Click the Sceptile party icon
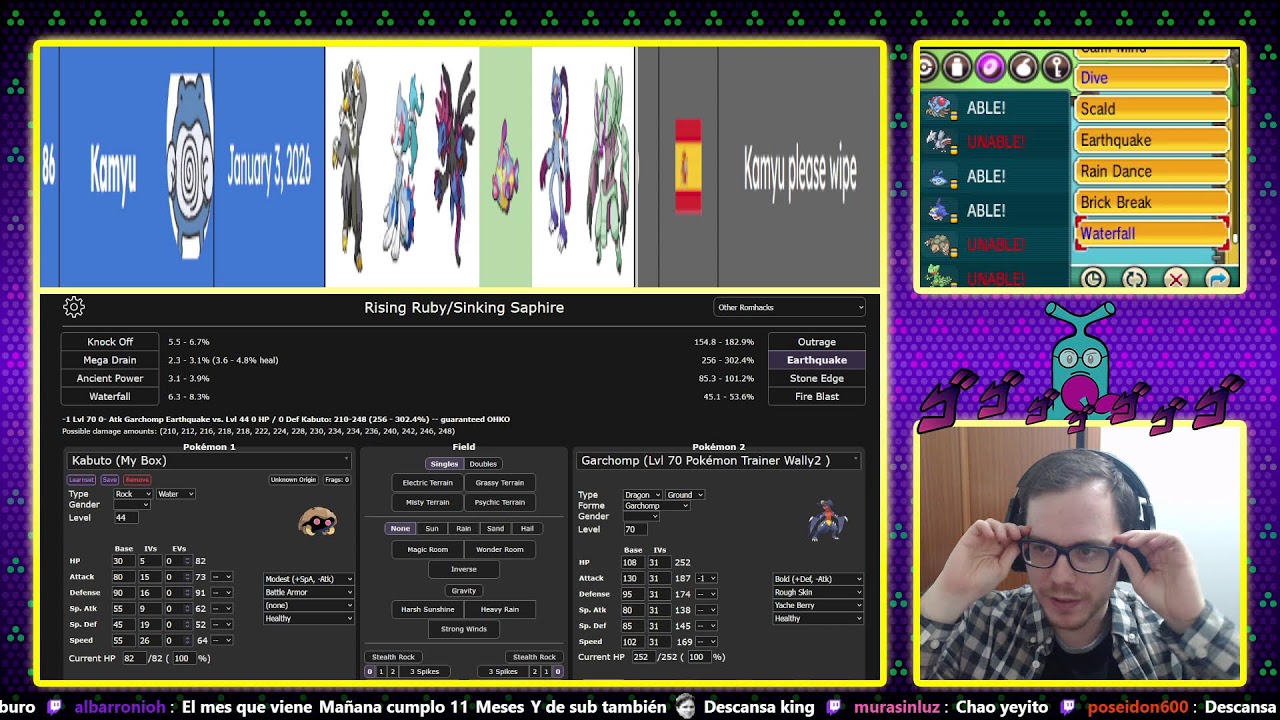The height and width of the screenshot is (720, 1280). pos(940,277)
